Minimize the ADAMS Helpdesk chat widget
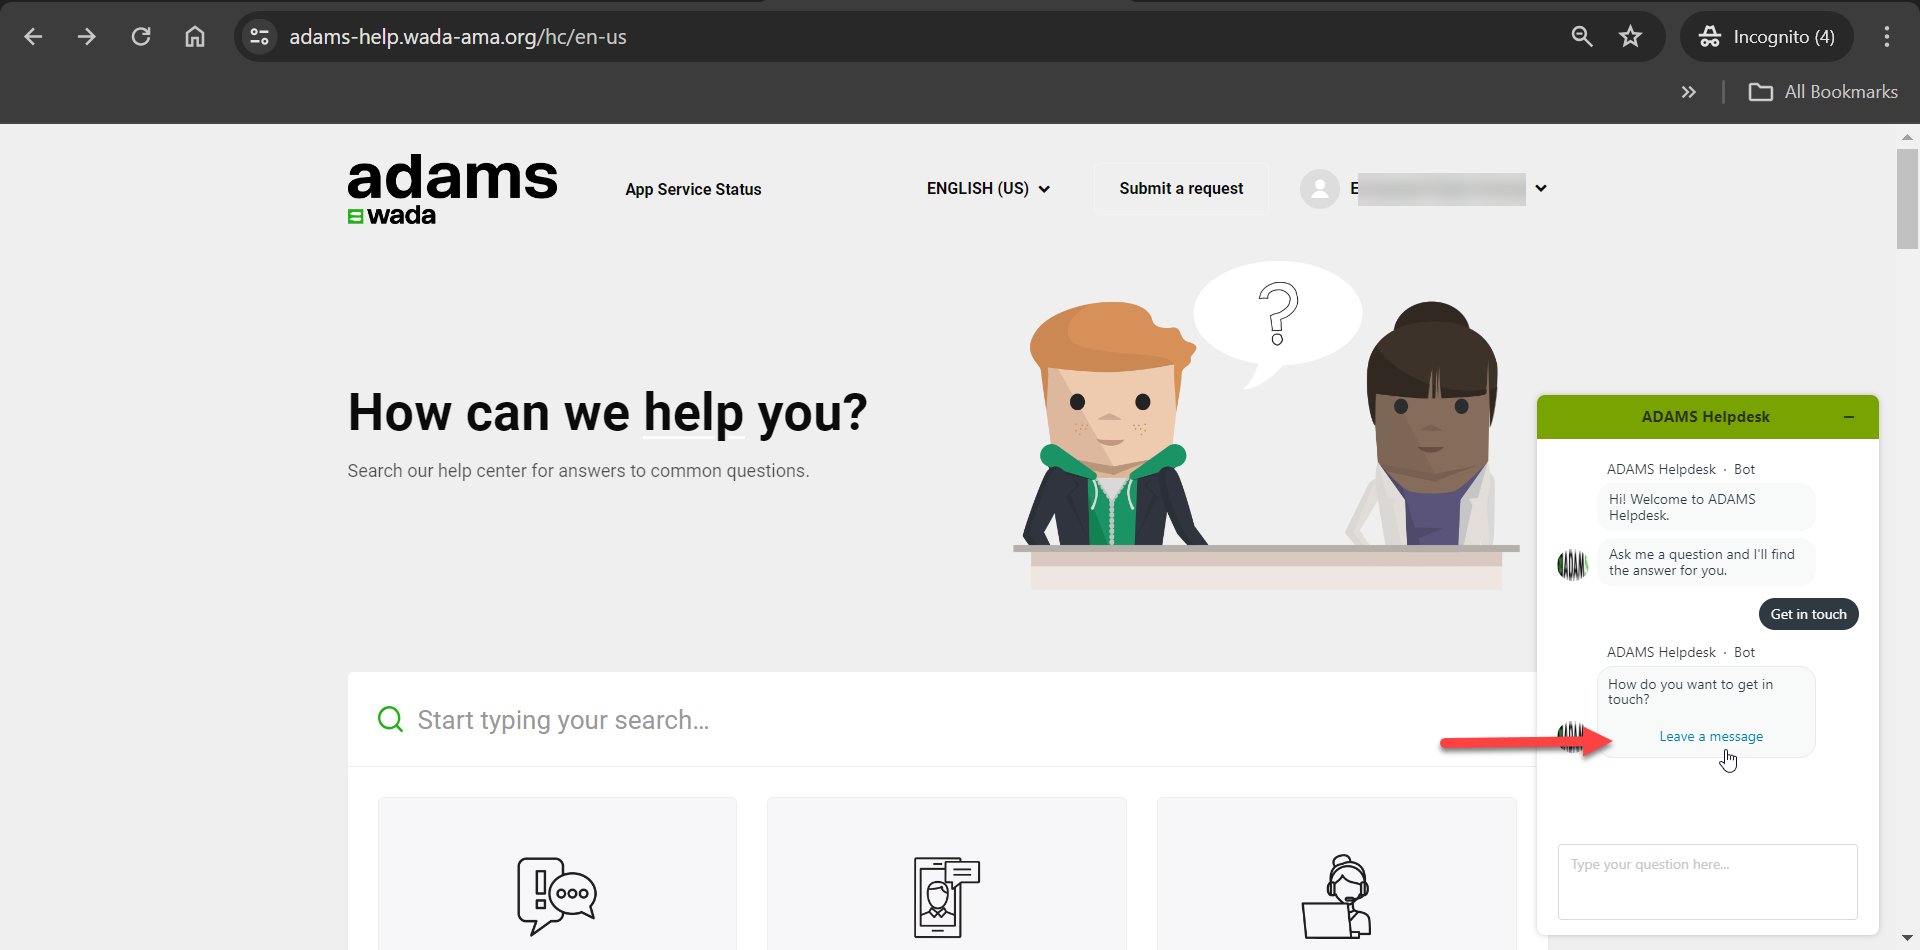Viewport: 1920px width, 950px height. coord(1849,417)
